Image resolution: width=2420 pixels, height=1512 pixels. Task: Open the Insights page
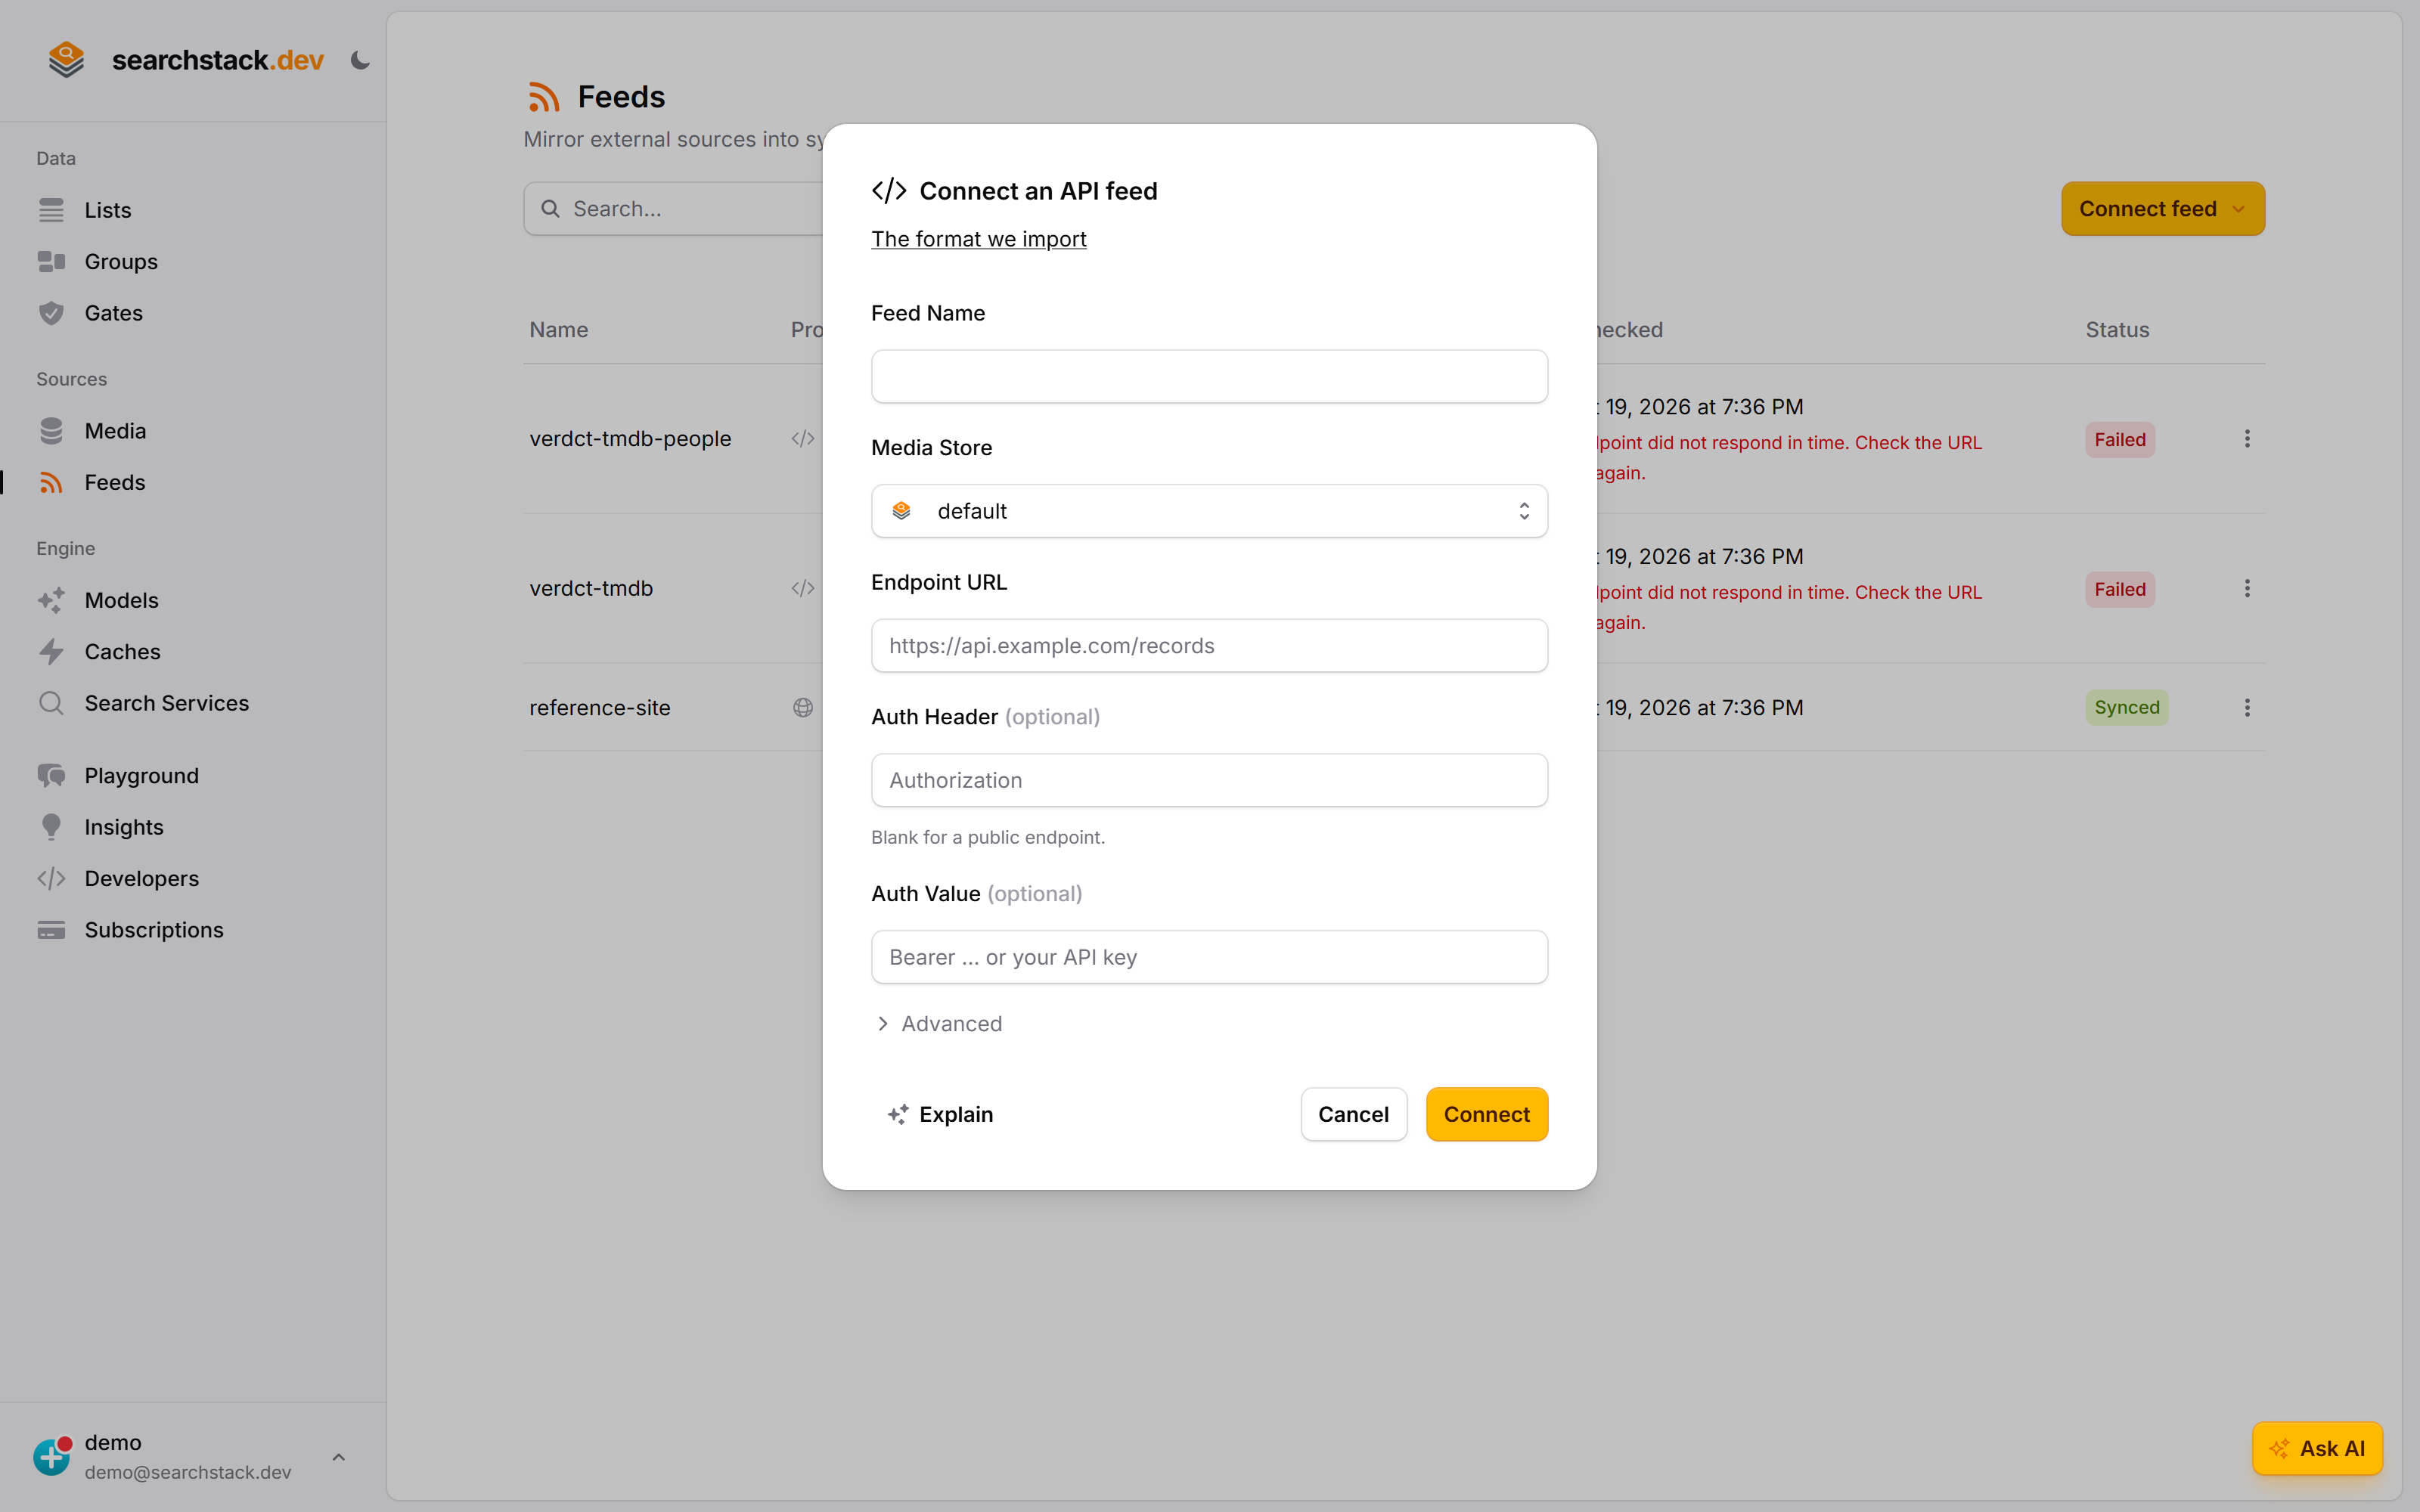coord(124,827)
